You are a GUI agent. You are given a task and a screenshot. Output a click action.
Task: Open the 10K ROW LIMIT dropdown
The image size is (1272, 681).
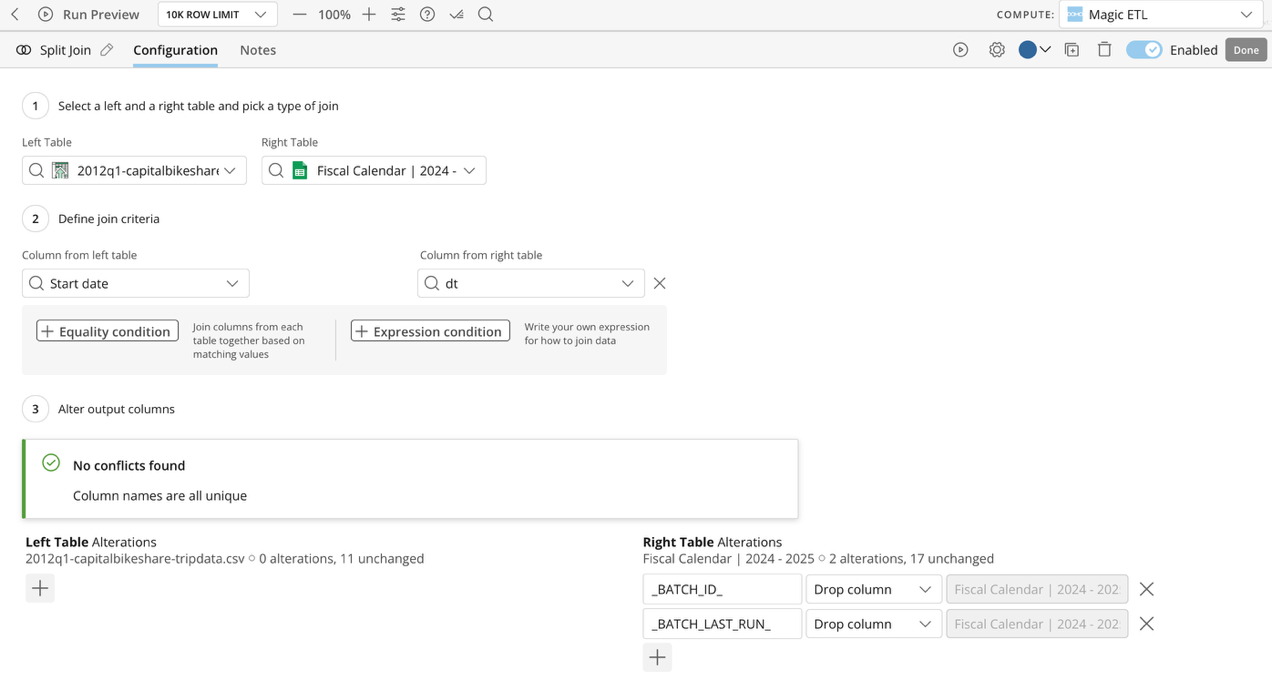click(x=217, y=14)
